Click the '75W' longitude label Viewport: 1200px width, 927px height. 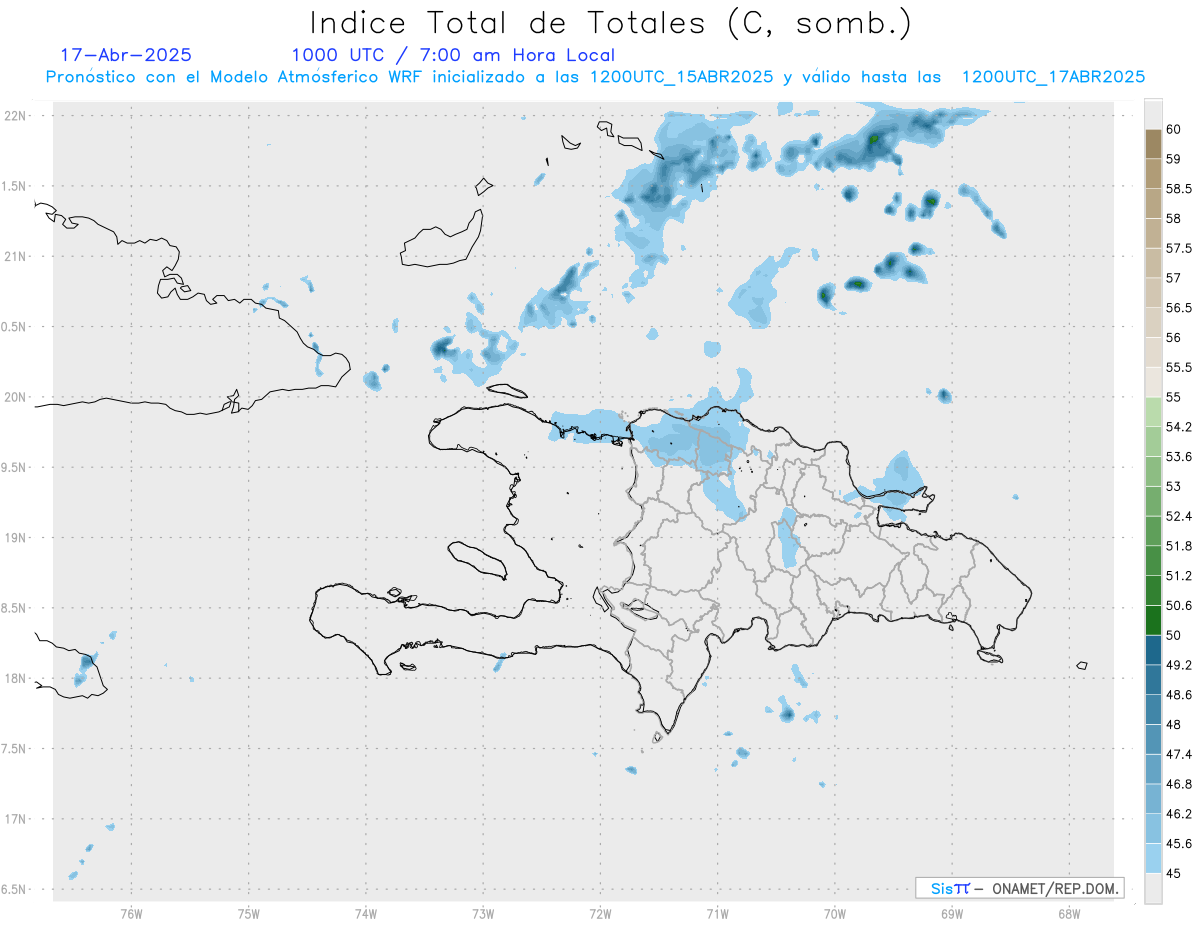pyautogui.click(x=249, y=914)
